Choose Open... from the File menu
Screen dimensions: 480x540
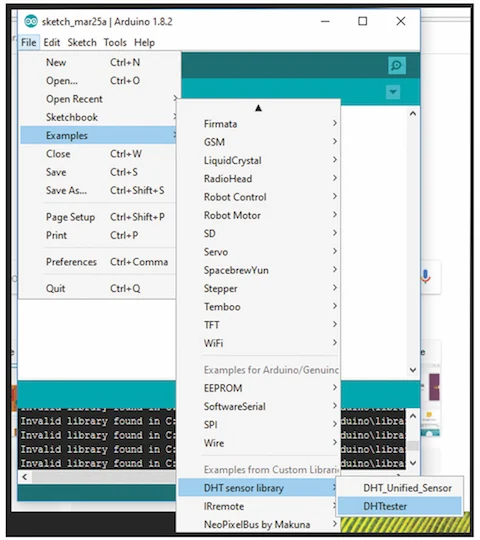pos(98,81)
